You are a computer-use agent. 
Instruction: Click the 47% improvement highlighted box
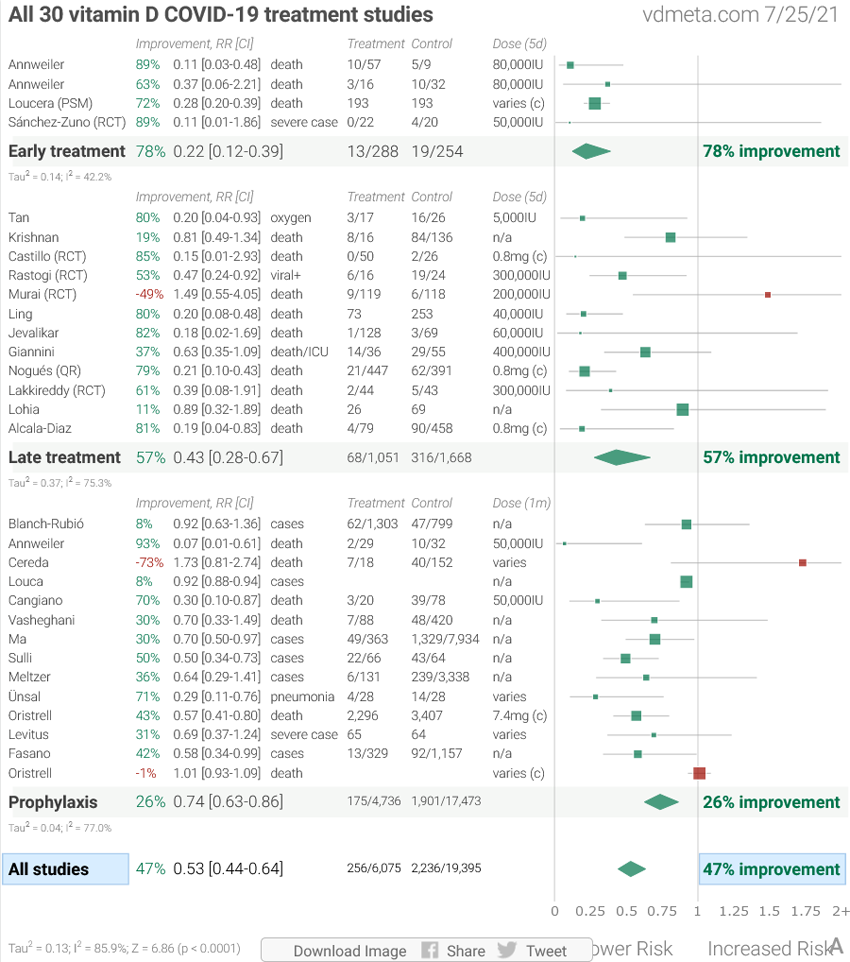click(x=771, y=869)
